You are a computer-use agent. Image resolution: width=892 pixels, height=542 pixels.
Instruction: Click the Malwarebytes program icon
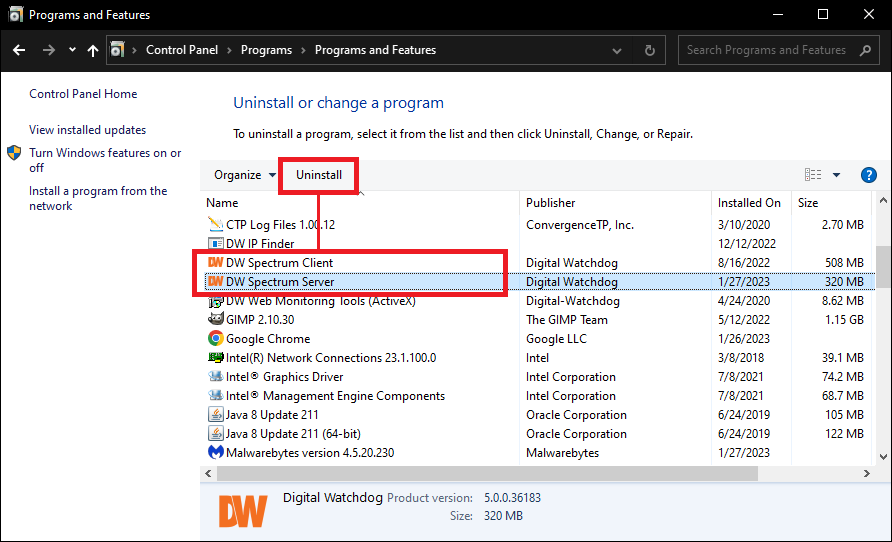click(x=215, y=453)
